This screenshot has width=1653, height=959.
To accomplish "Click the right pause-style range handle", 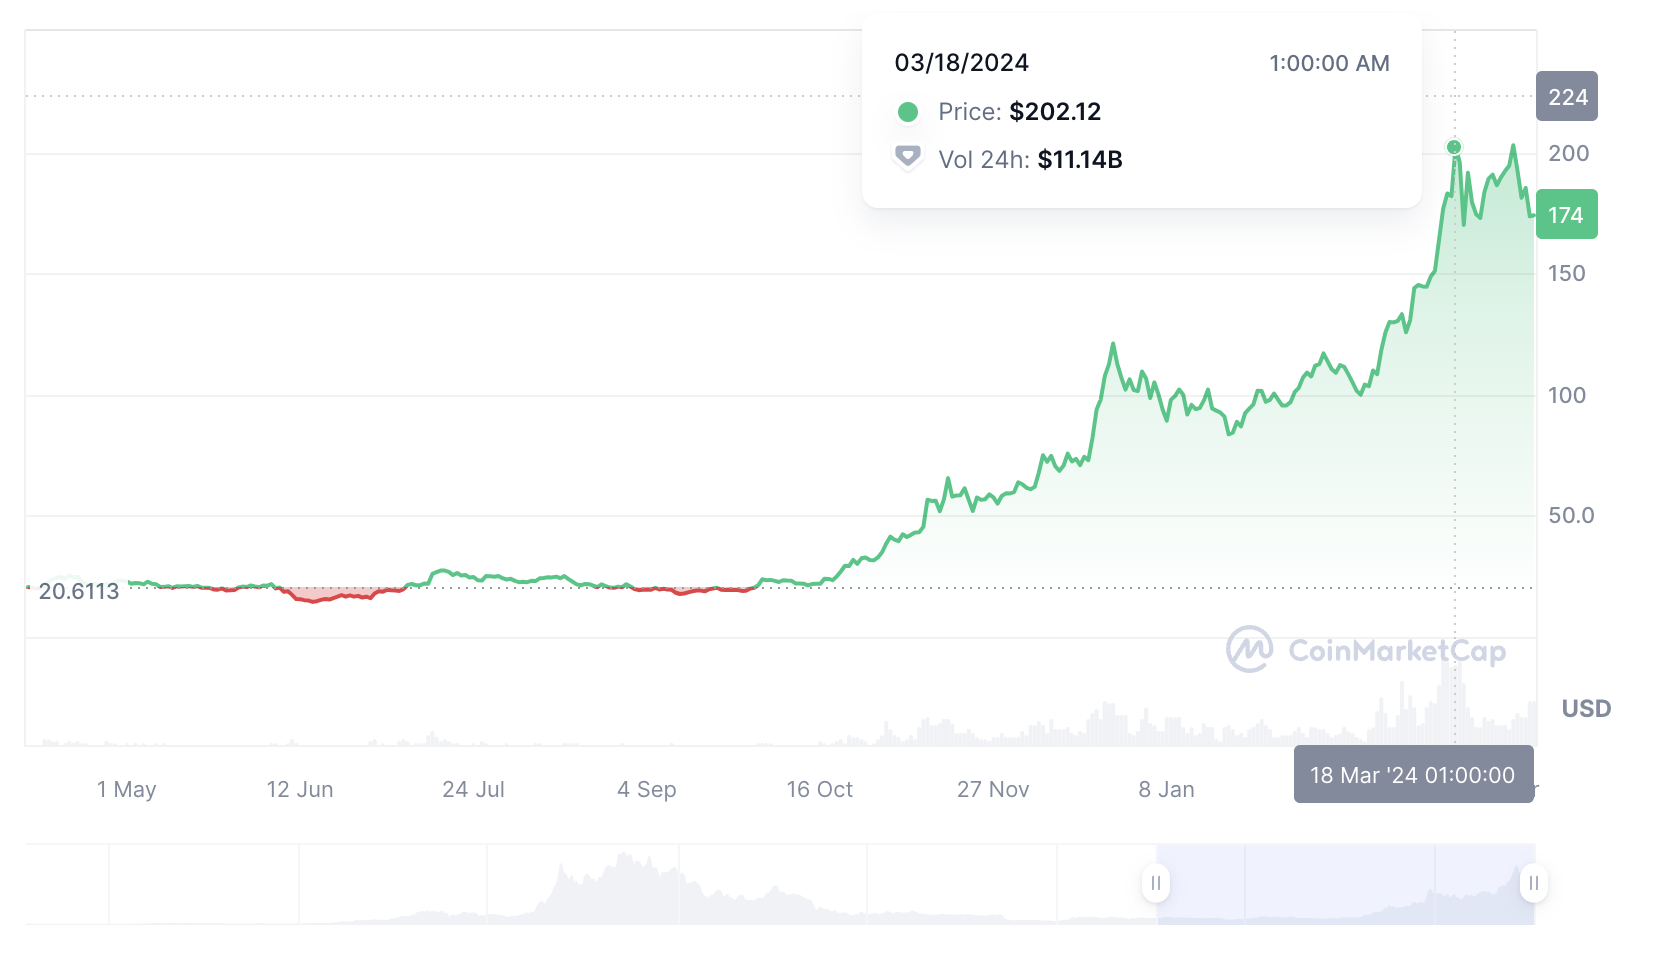I will [x=1533, y=883].
